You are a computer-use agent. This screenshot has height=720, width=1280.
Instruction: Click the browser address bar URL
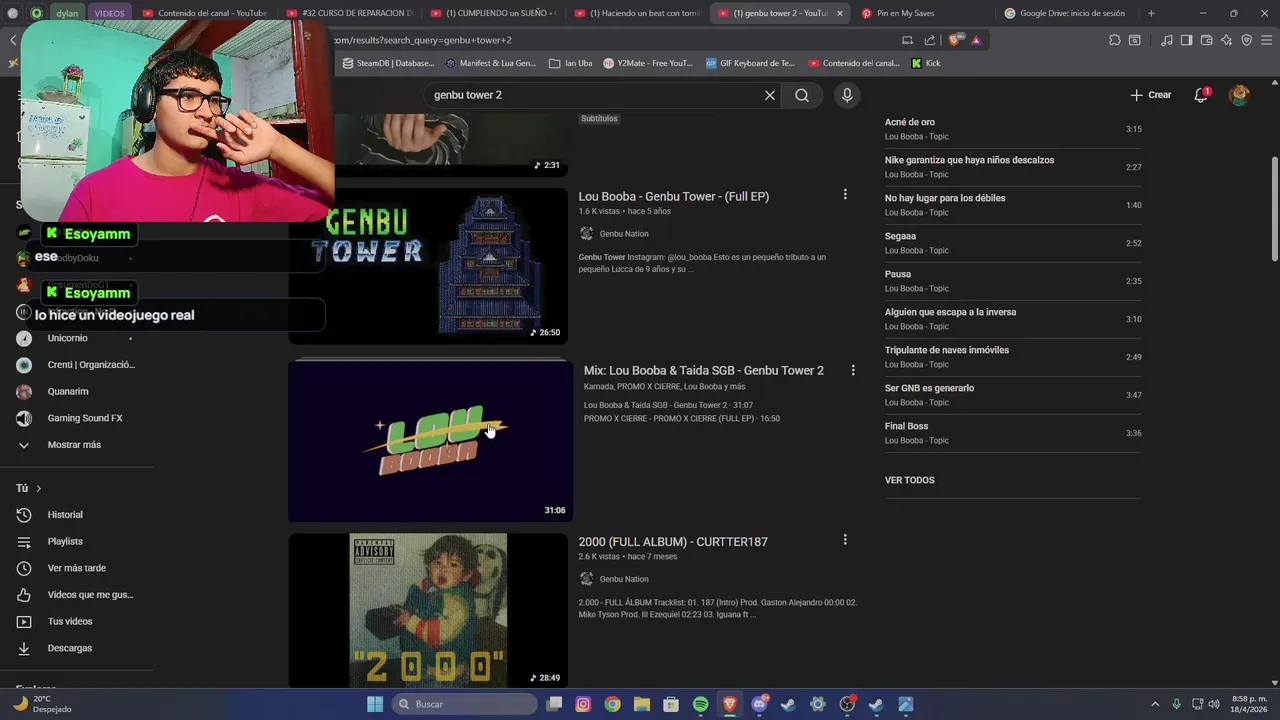610,40
